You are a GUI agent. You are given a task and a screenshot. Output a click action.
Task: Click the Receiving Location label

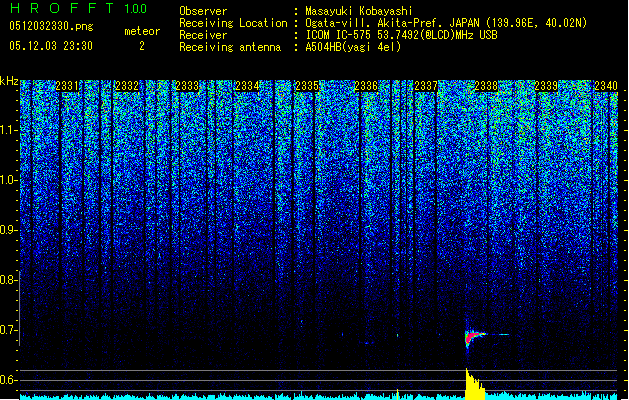click(233, 23)
